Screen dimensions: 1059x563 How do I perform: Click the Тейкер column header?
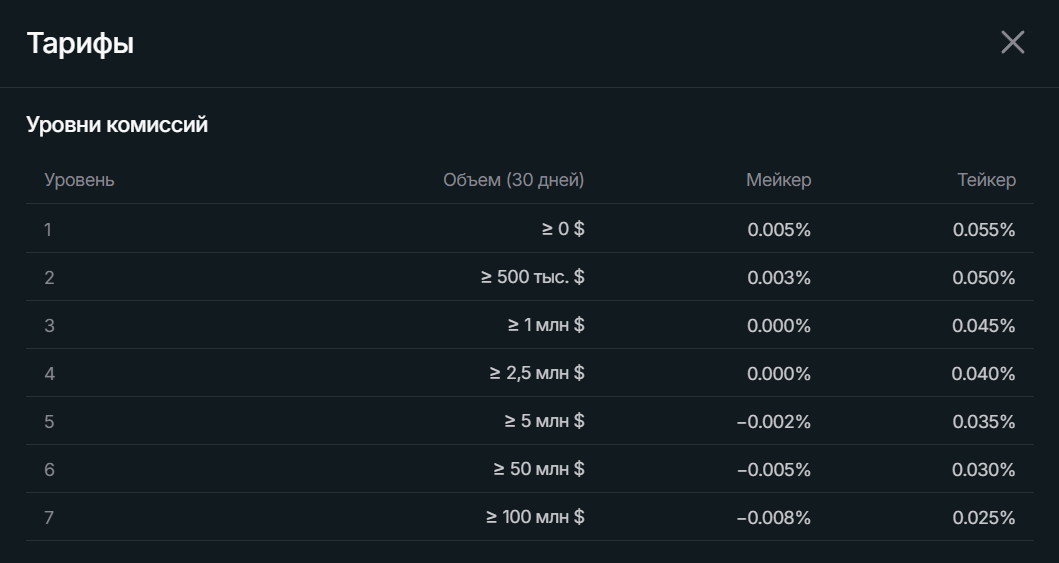(x=986, y=180)
